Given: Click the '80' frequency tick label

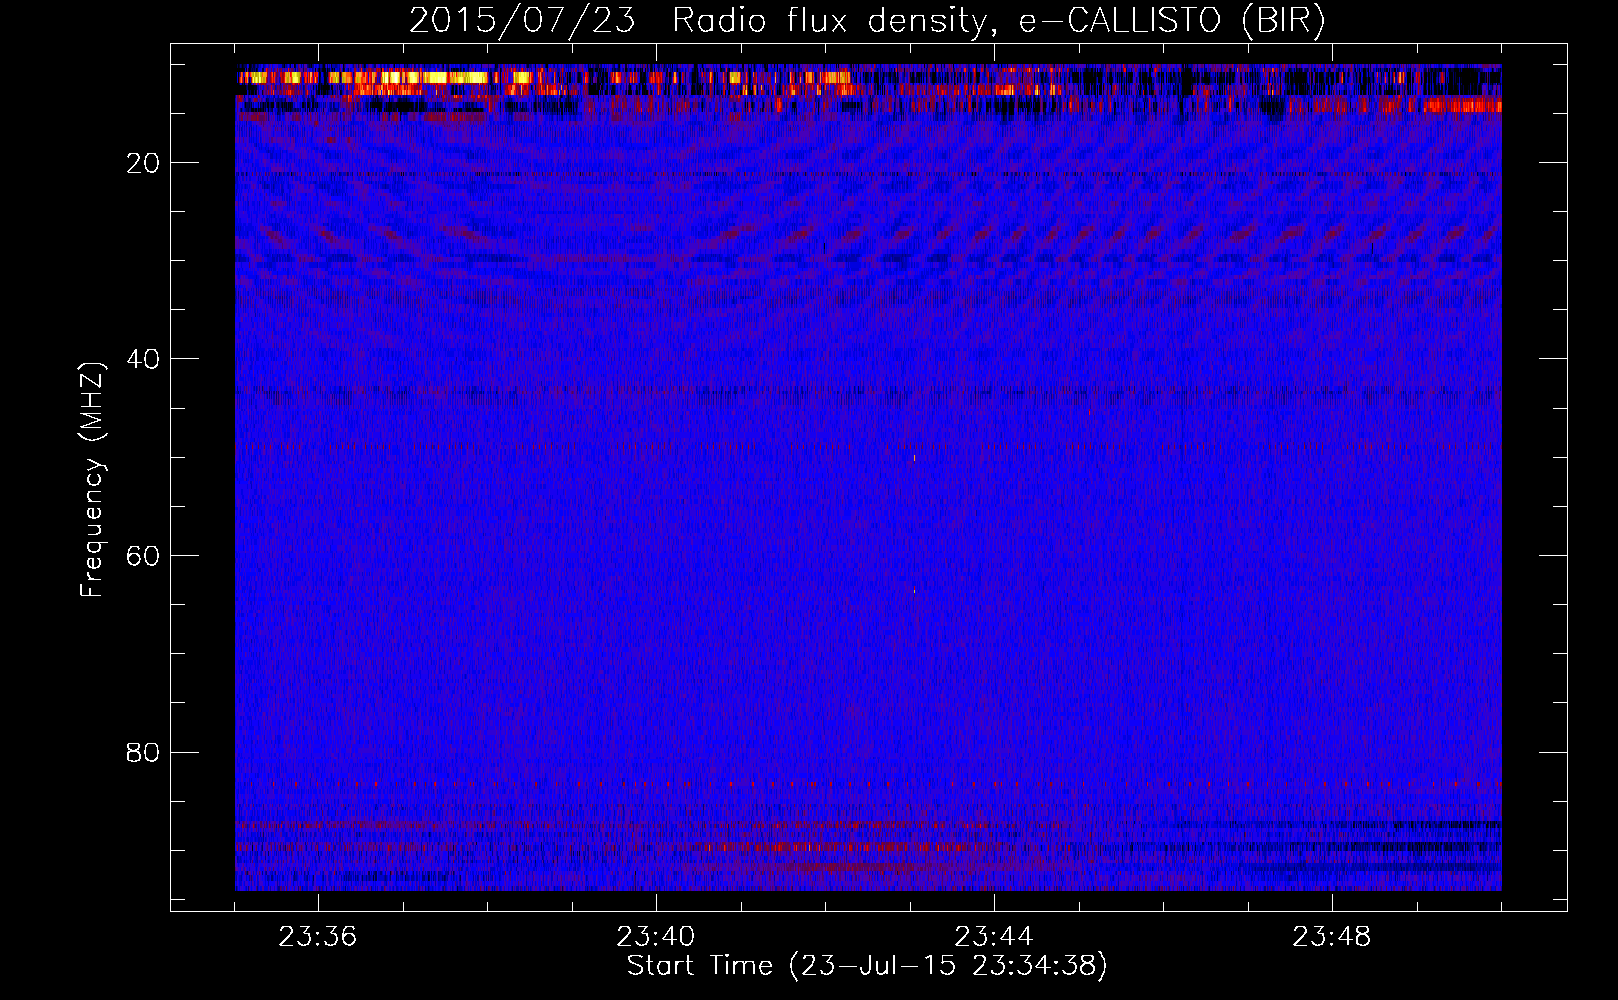Looking at the screenshot, I should [144, 752].
